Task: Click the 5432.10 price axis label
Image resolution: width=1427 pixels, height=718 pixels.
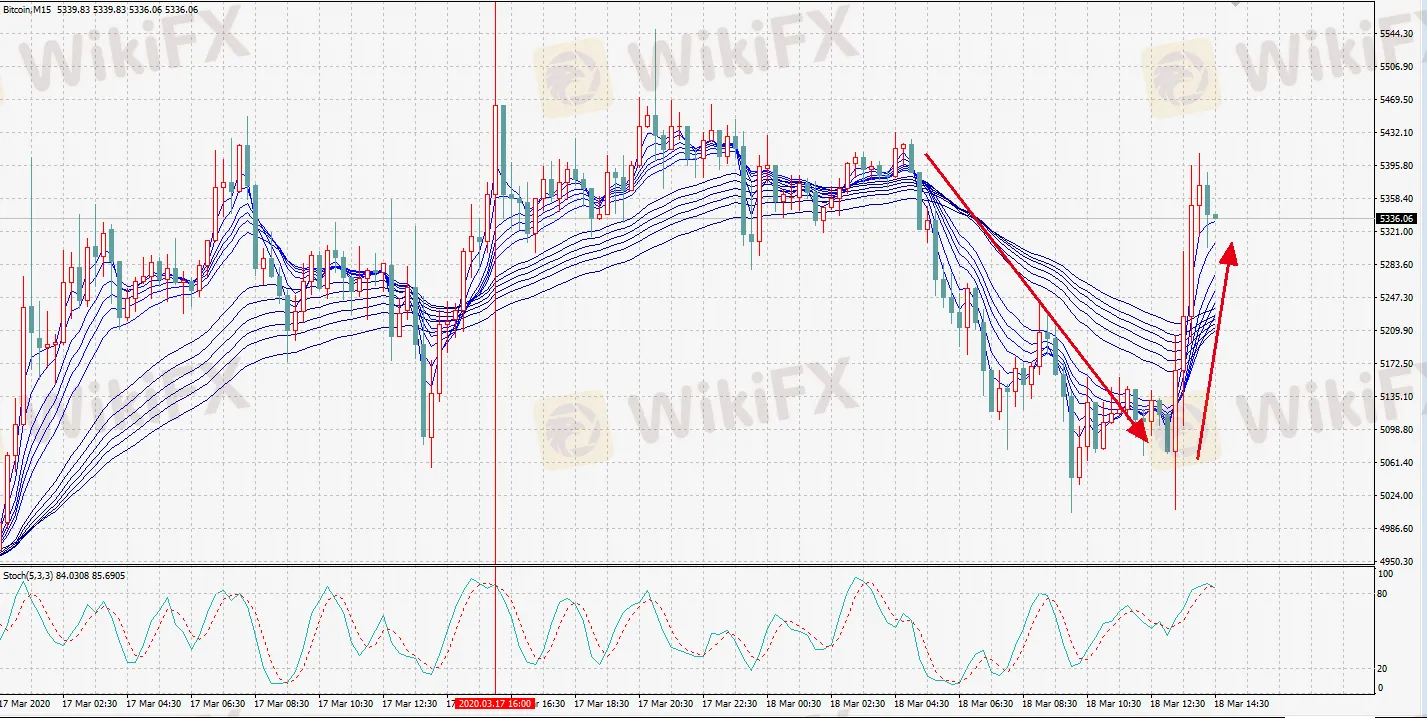Action: click(1396, 133)
